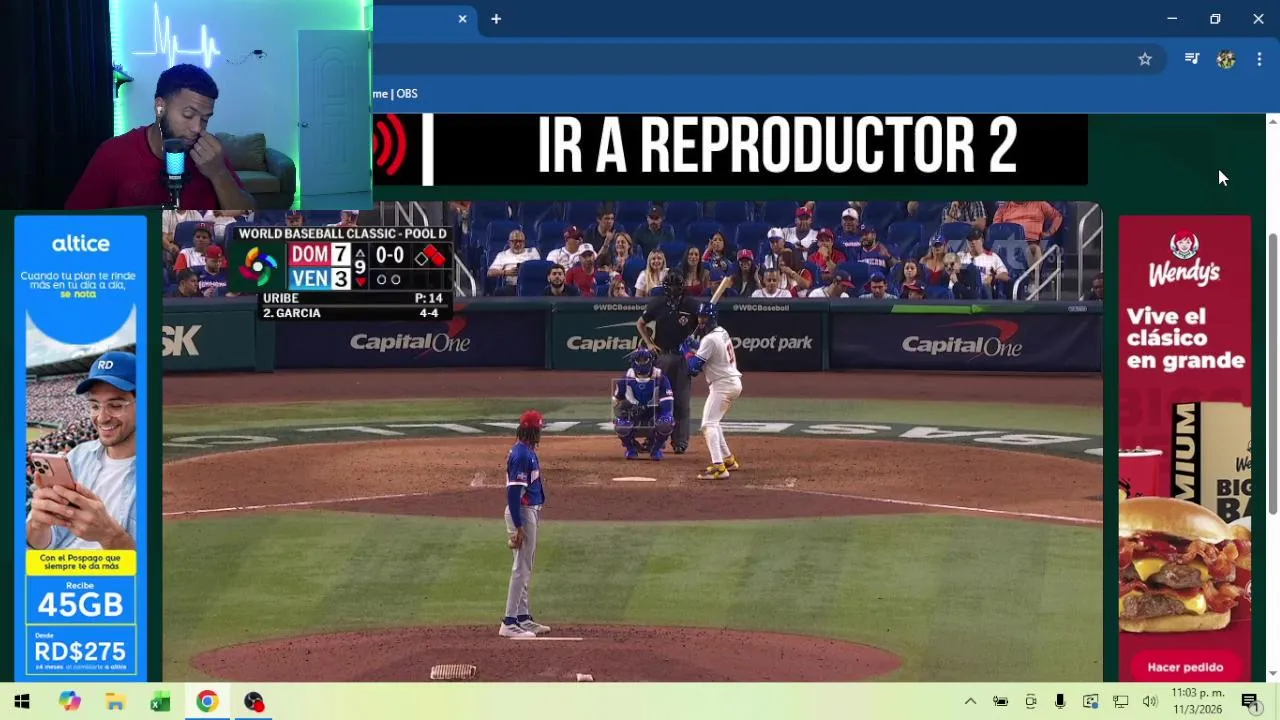
Task: Click the RD$275 price in Altice ad
Action: coord(81,652)
